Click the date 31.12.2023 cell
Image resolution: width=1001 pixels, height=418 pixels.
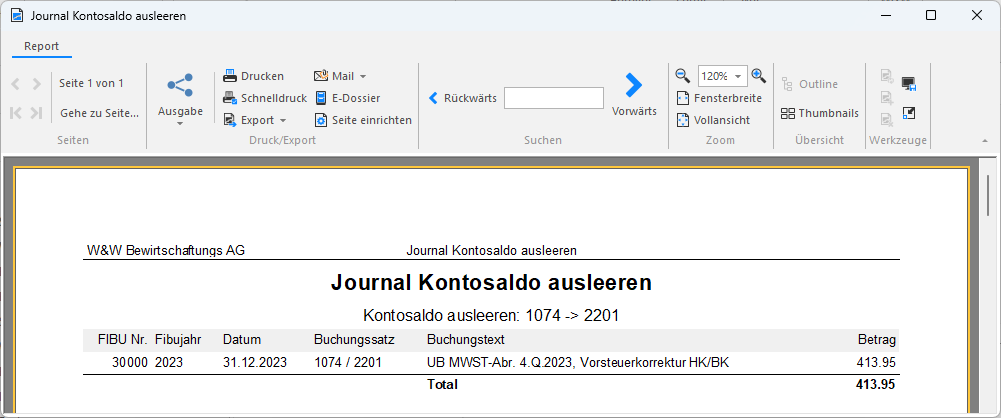pos(255,362)
